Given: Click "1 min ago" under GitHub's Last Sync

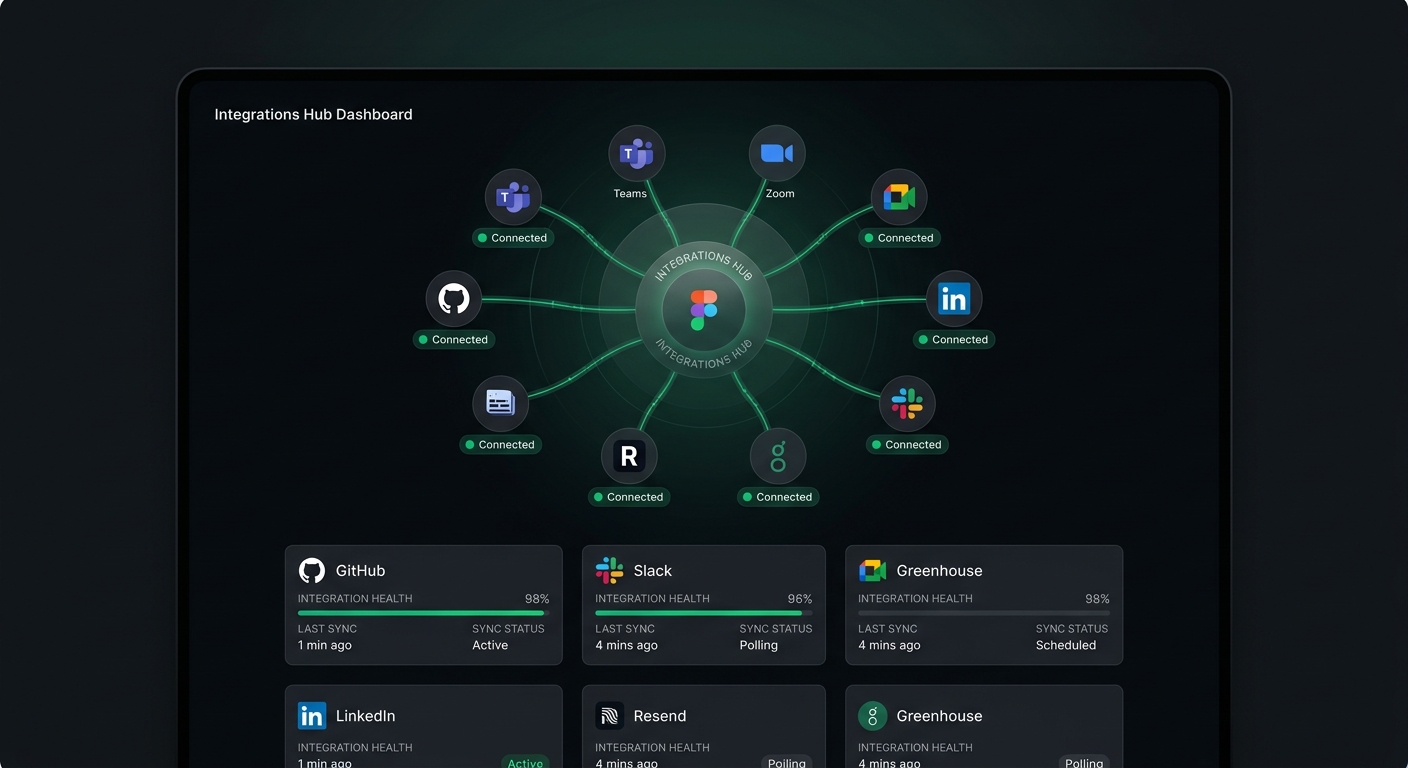Looking at the screenshot, I should (325, 646).
